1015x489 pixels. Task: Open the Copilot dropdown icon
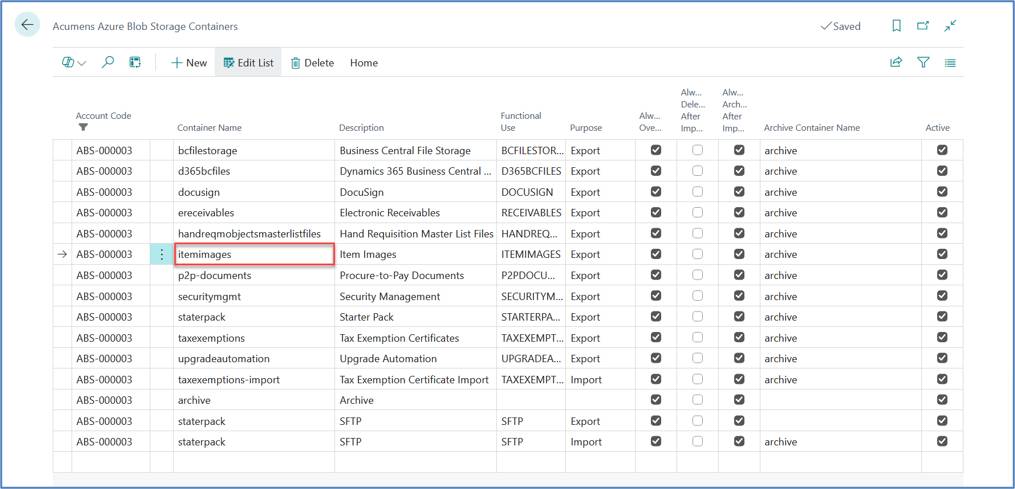(x=74, y=63)
